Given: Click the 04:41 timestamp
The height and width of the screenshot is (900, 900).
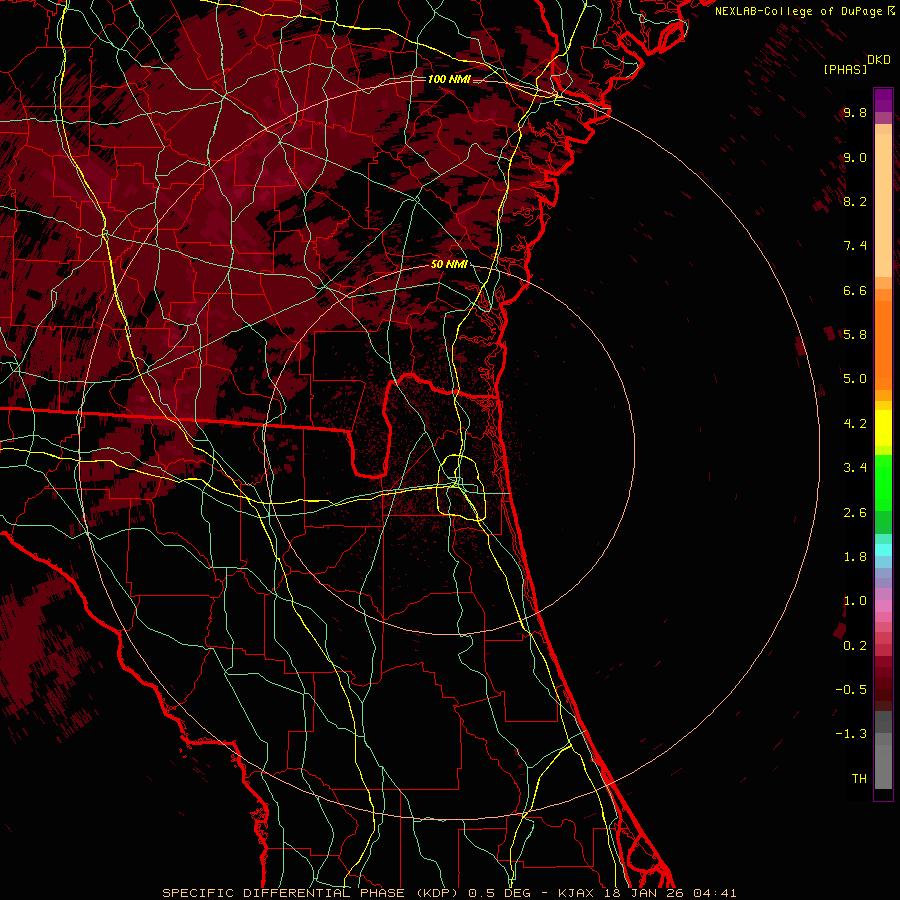Looking at the screenshot, I should pos(714,893).
